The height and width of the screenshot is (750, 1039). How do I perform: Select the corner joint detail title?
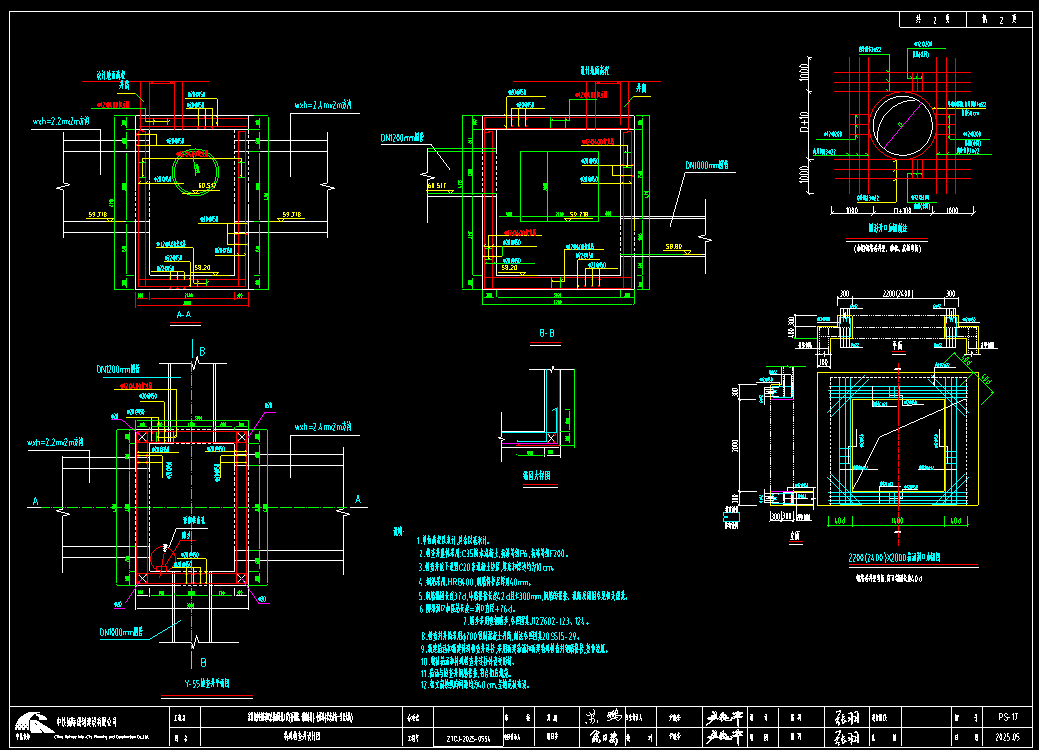pyautogui.click(x=537, y=476)
